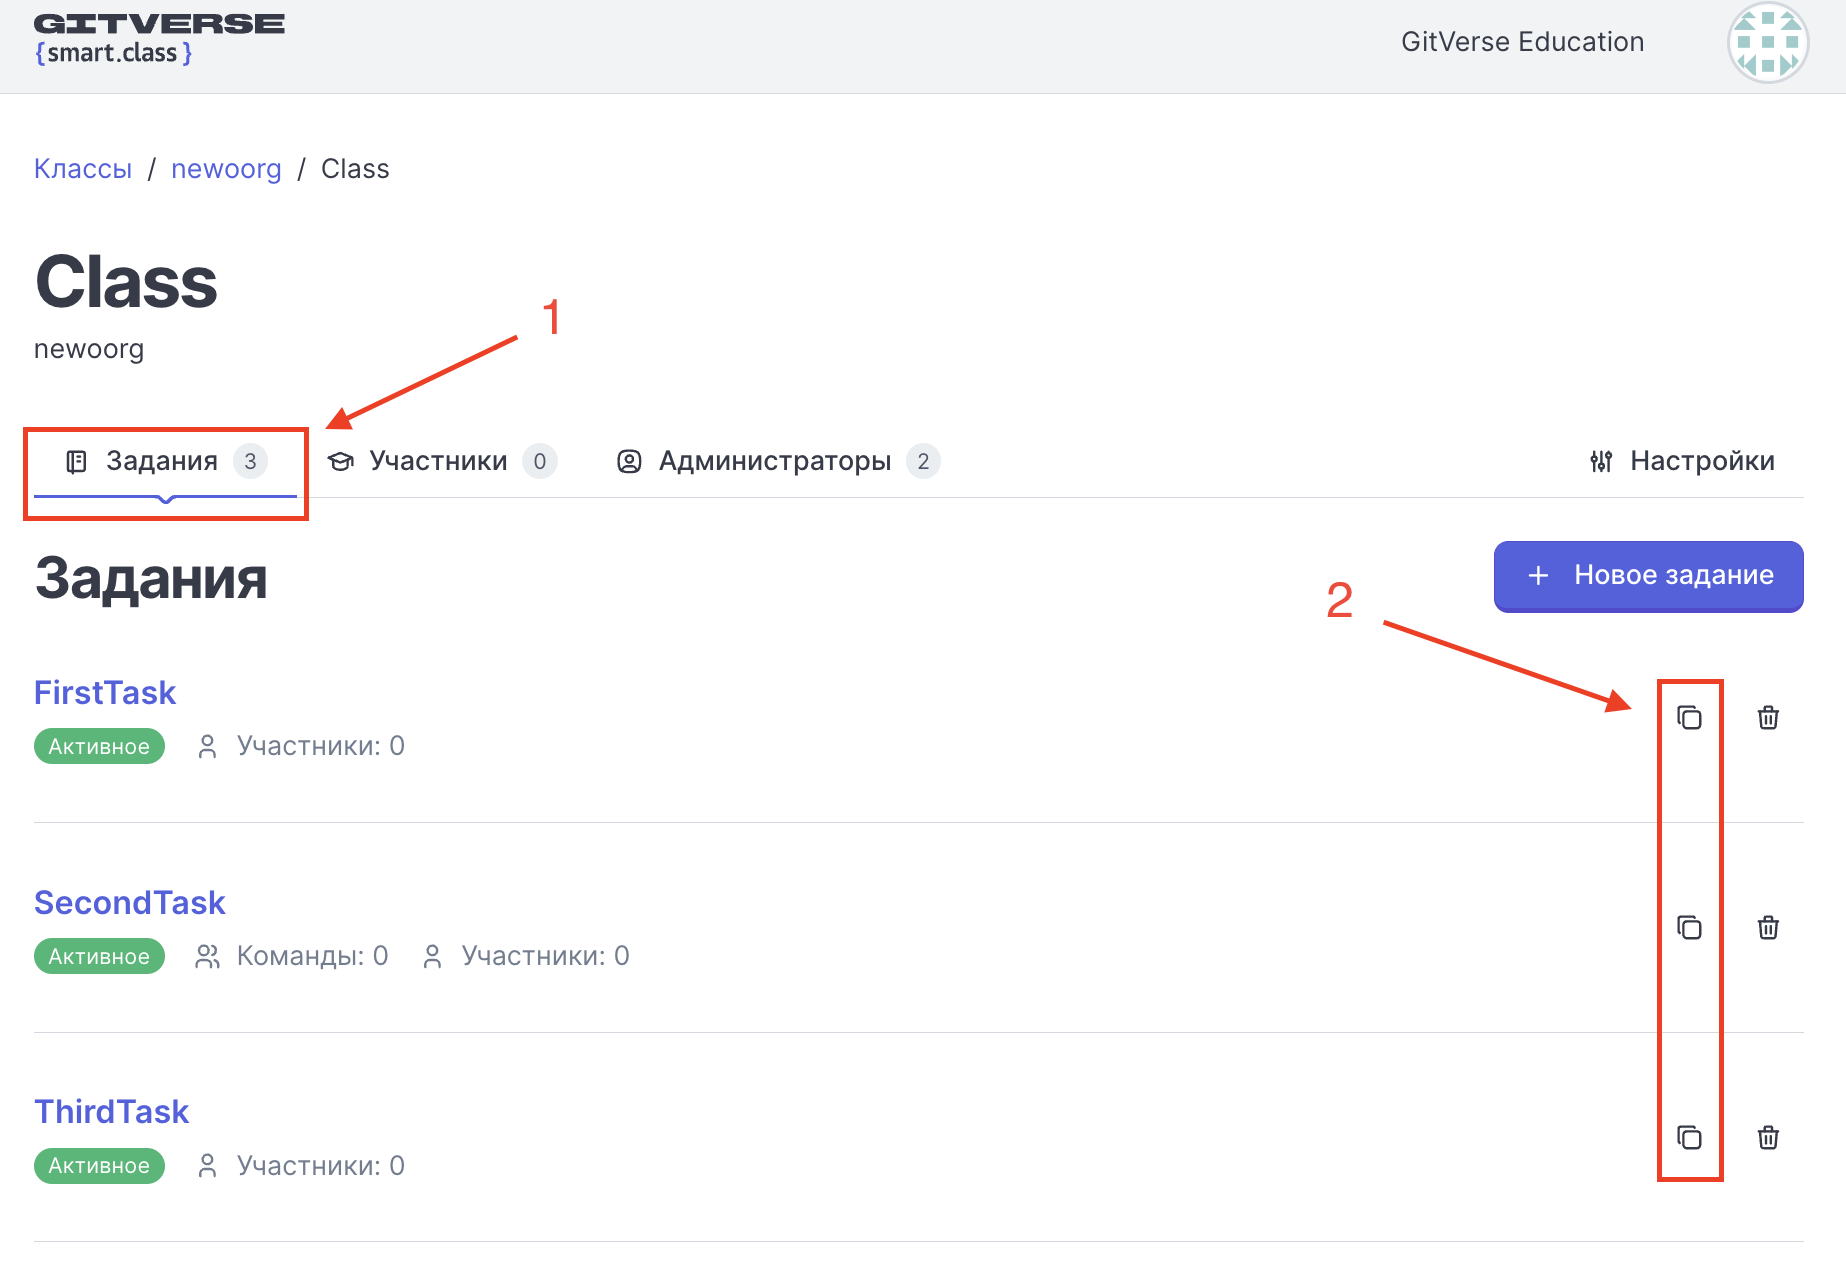1846x1280 pixels.
Task: Open the FirstTask link
Action: coord(105,692)
